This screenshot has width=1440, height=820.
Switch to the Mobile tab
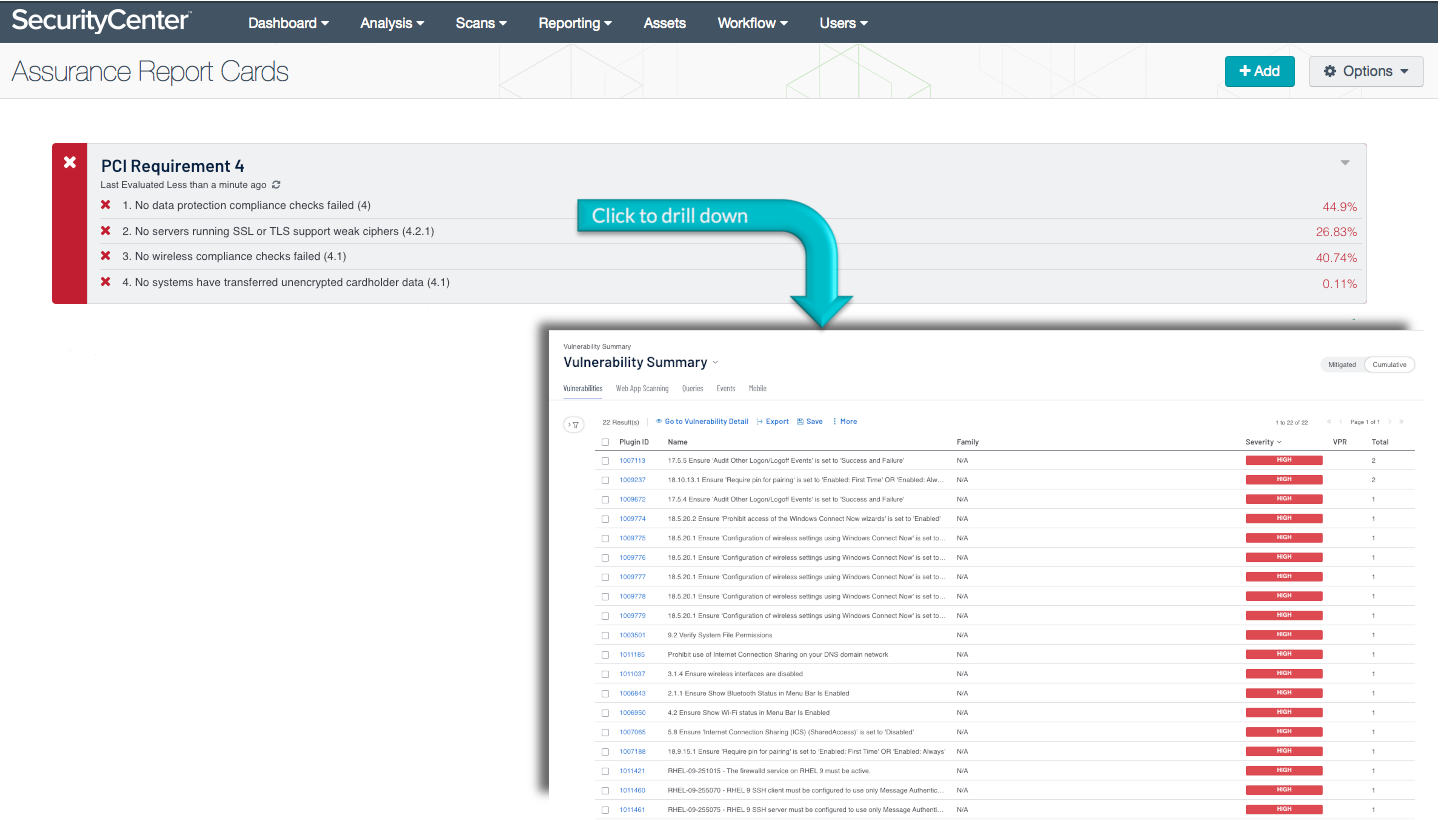tap(758, 389)
